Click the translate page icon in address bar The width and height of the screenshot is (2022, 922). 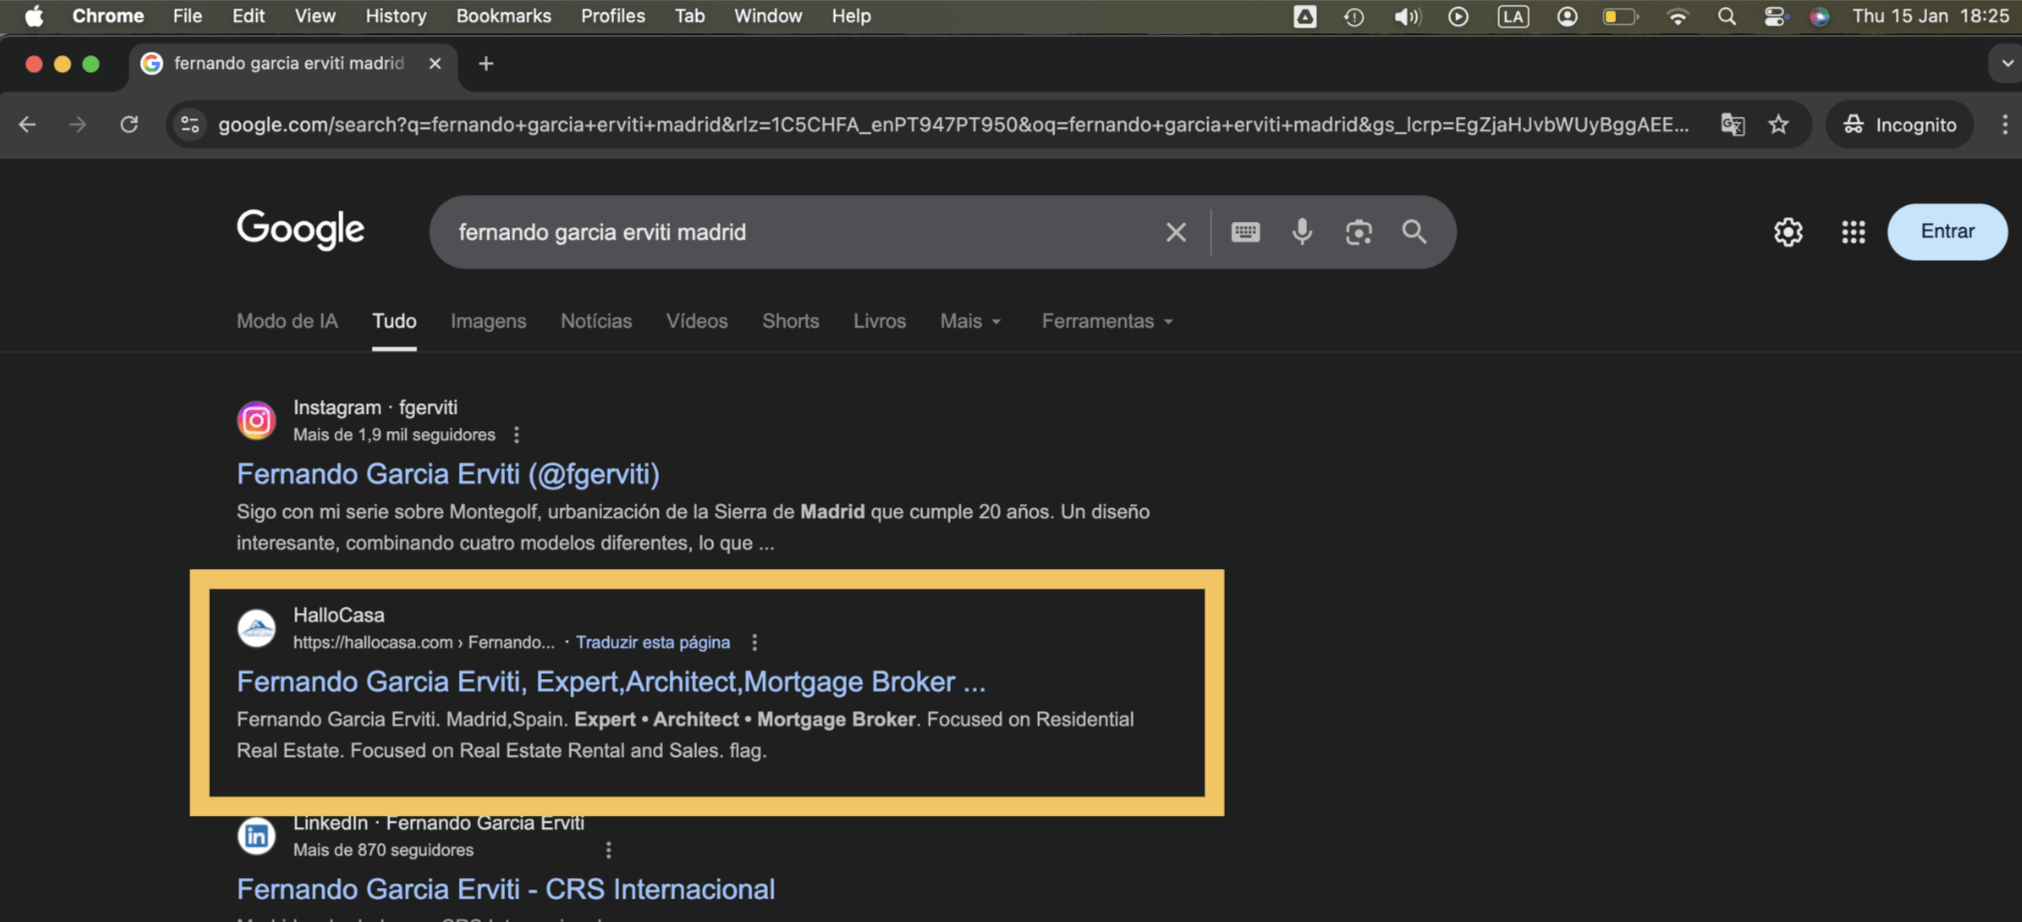coord(1732,125)
